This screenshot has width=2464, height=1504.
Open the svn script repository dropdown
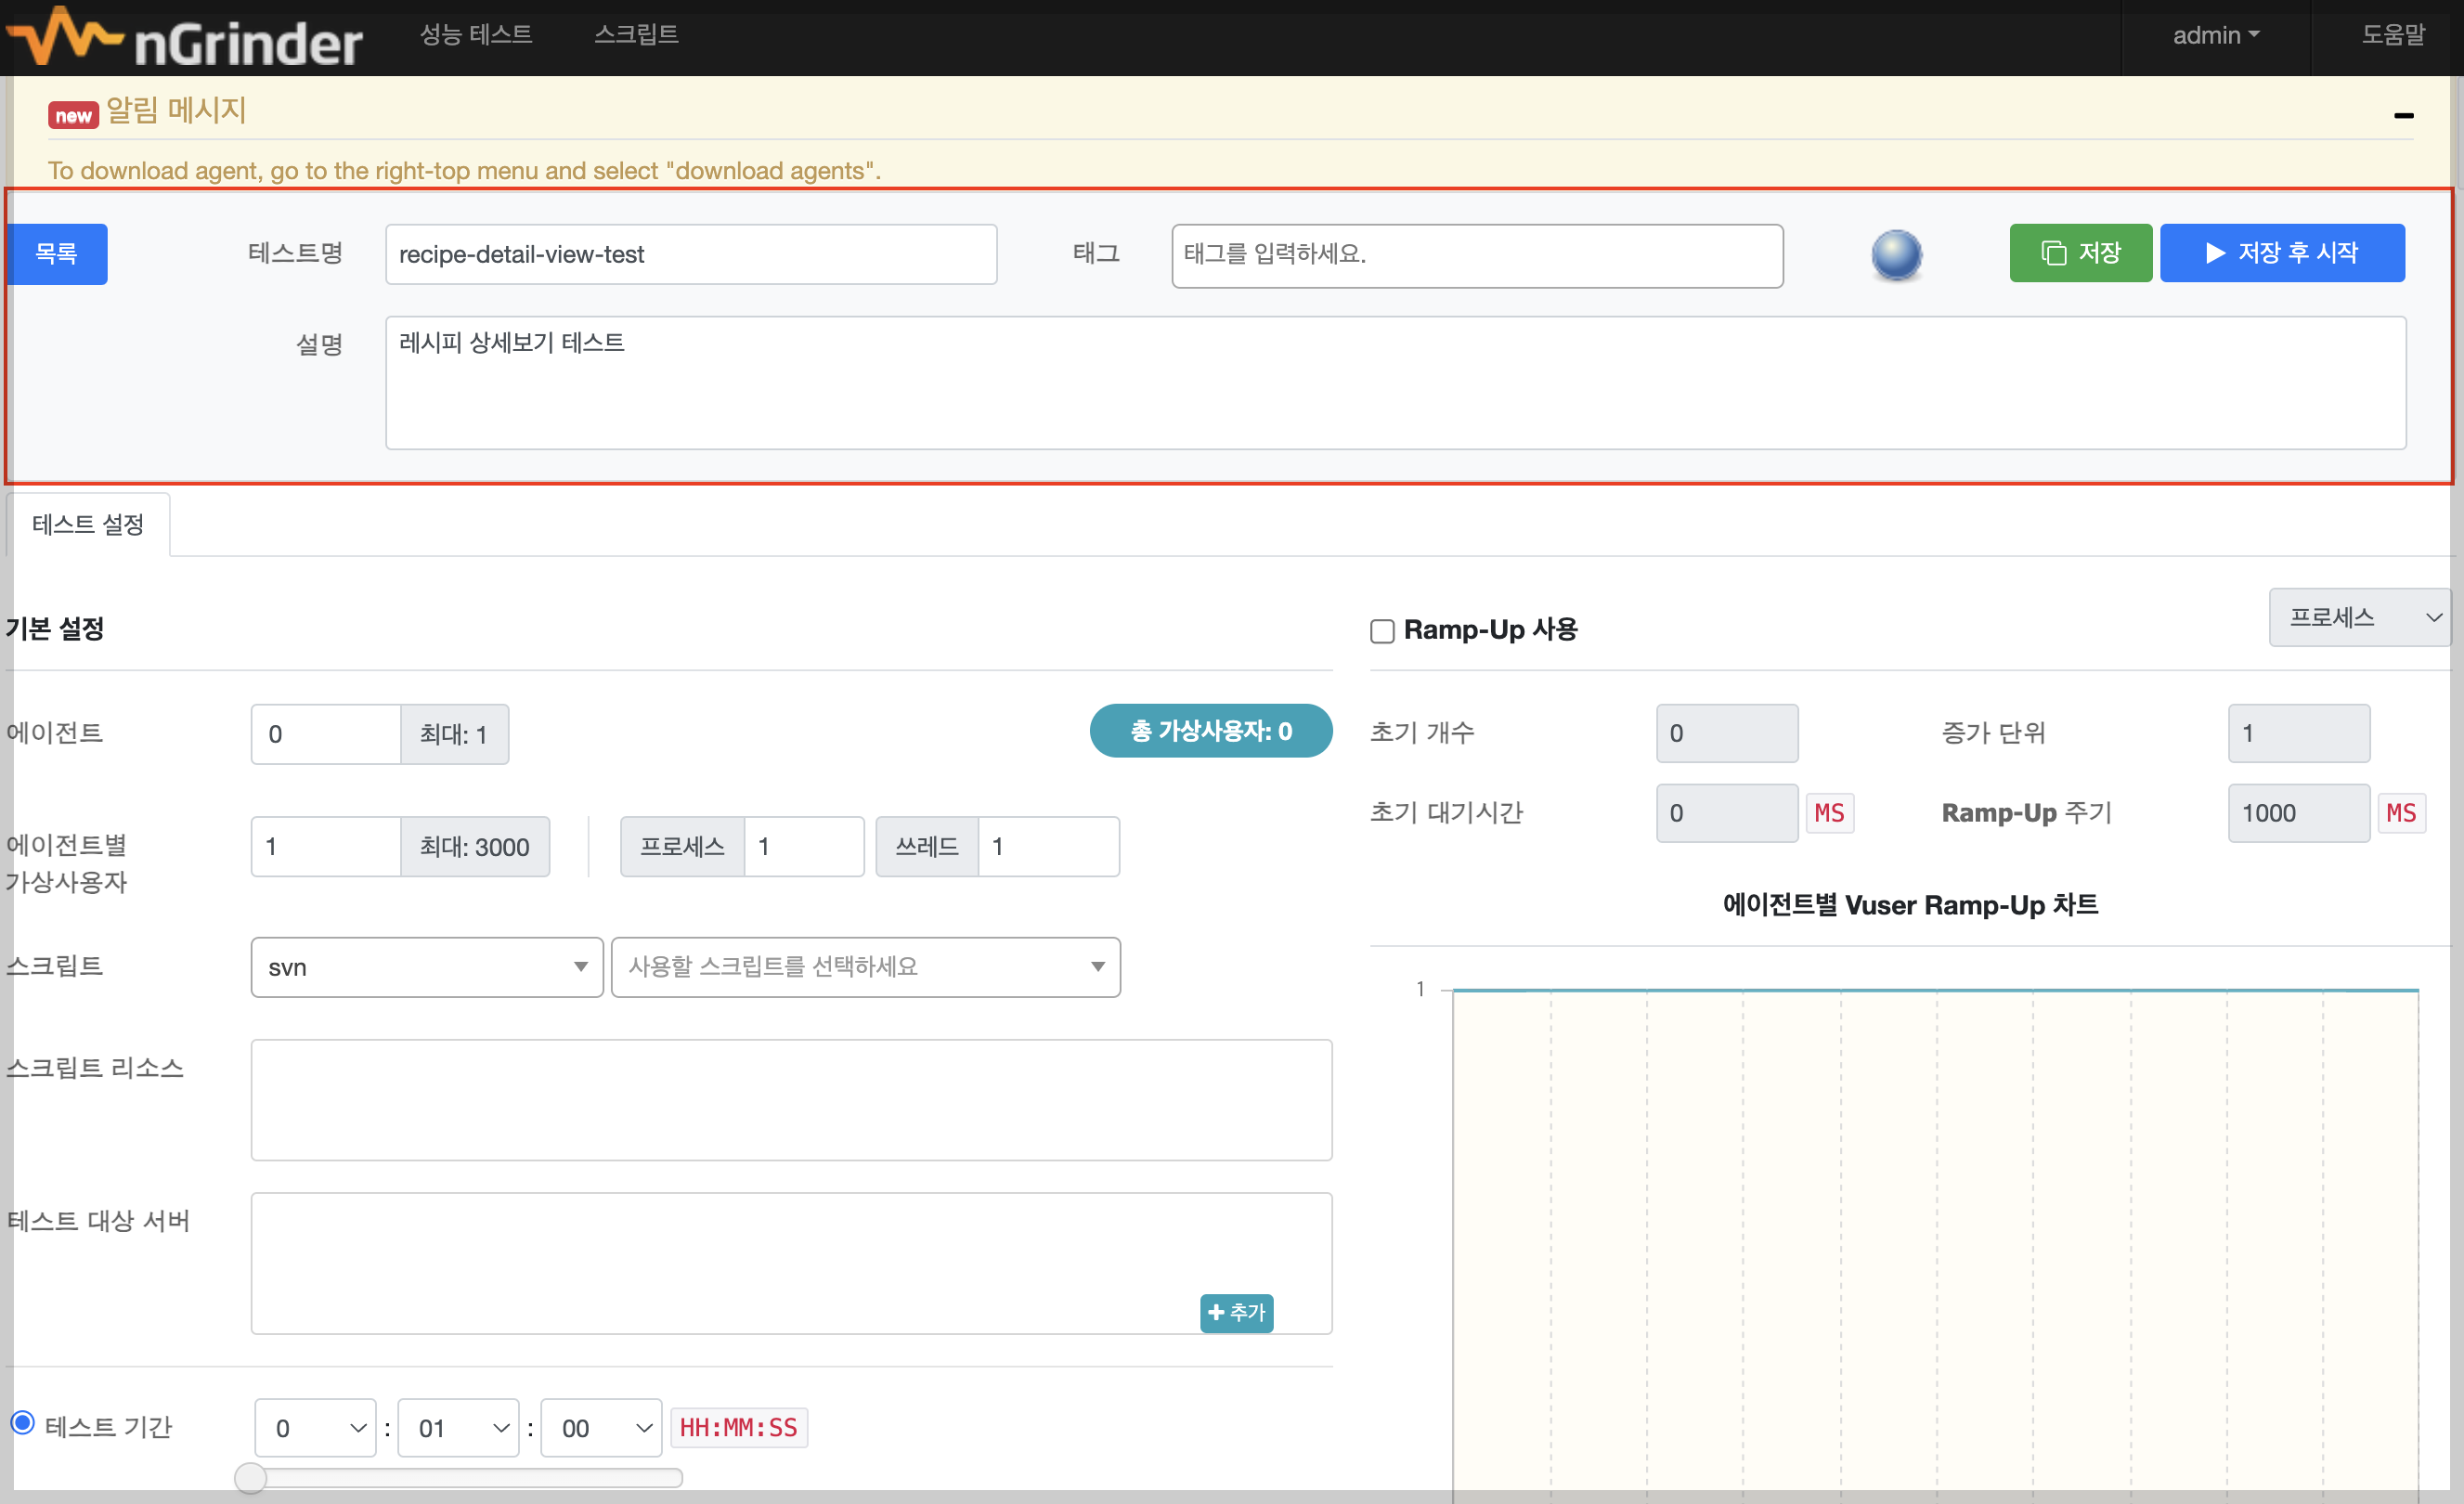point(426,967)
